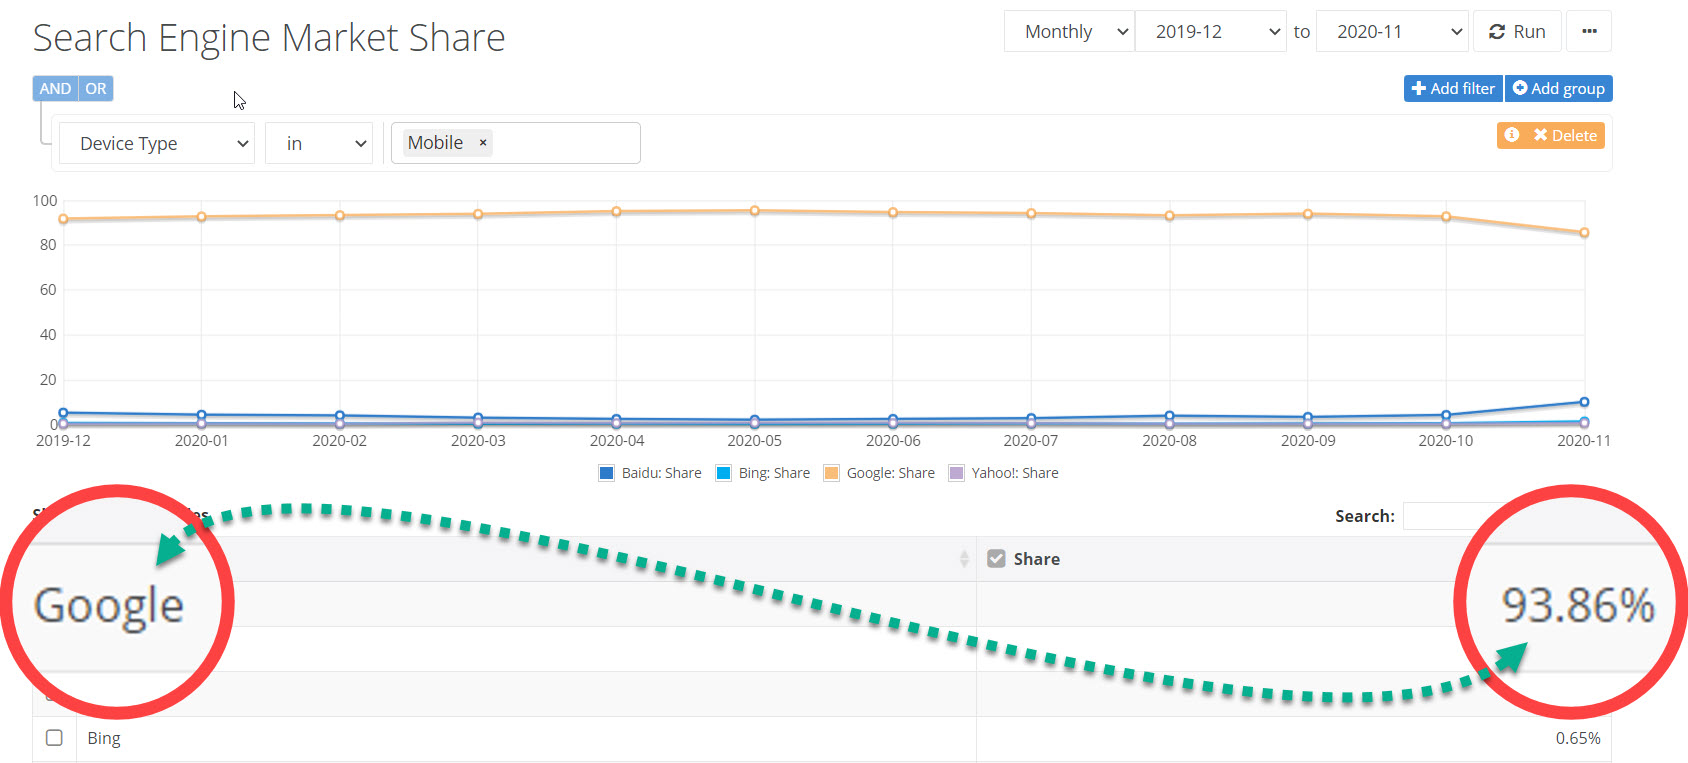Screen dimensions: 1688x763
Task: Click the Add filter button
Action: point(1453,89)
